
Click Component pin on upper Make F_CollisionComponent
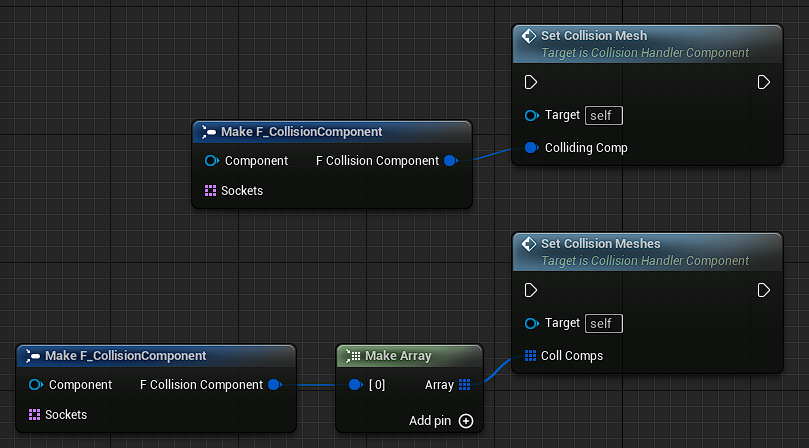pyautogui.click(x=211, y=161)
